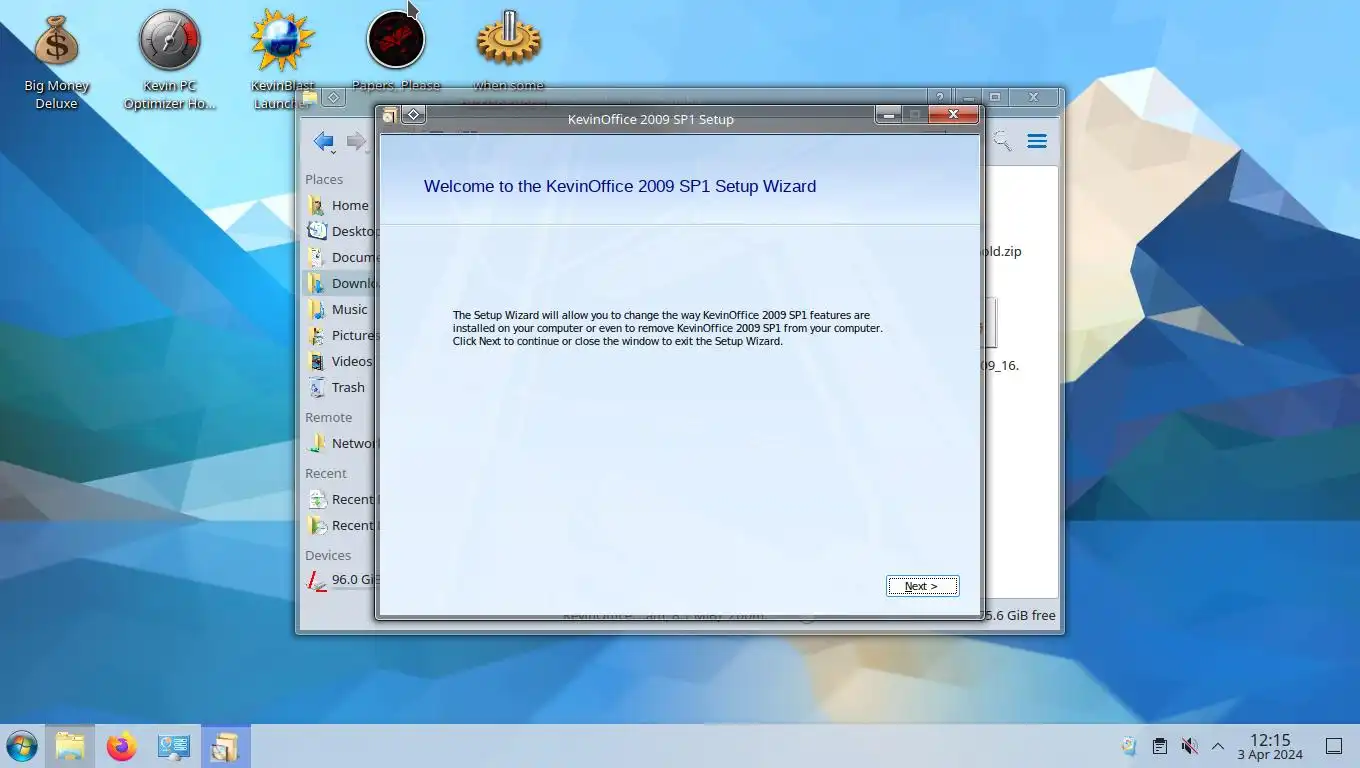This screenshot has width=1360, height=768.
Task: Open the file manager taskbar icon
Action: 70,746
